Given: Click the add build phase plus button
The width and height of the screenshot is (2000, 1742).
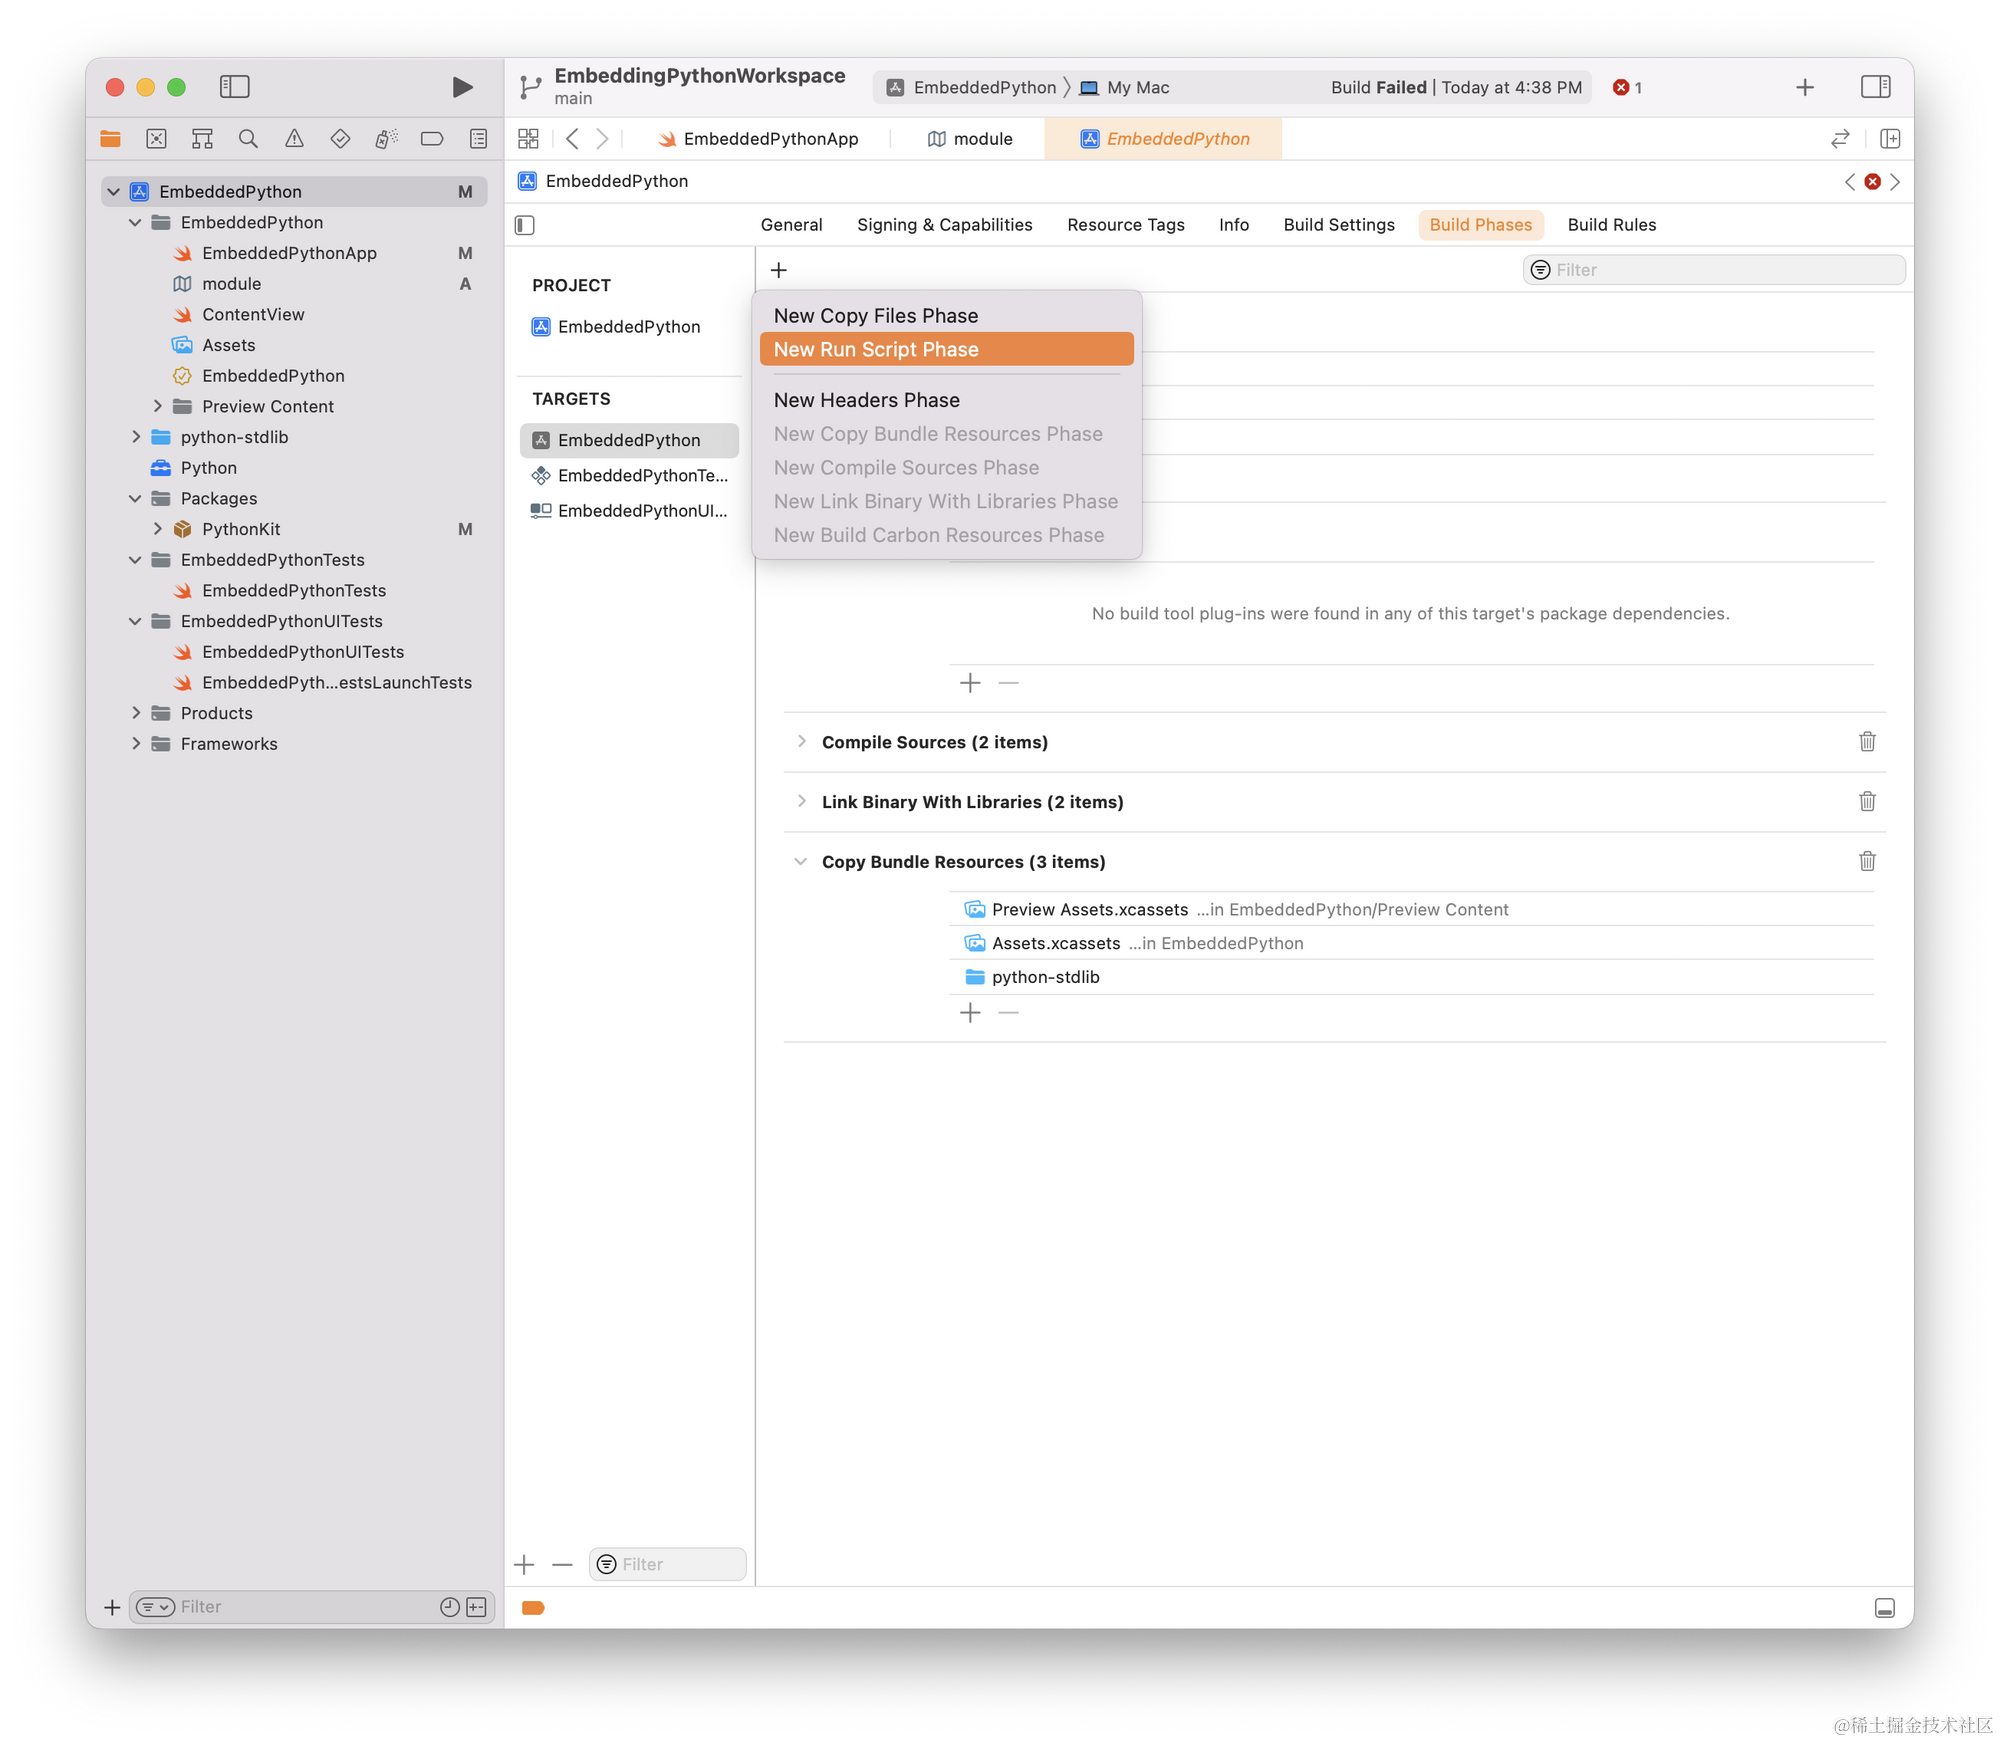Looking at the screenshot, I should (x=779, y=270).
